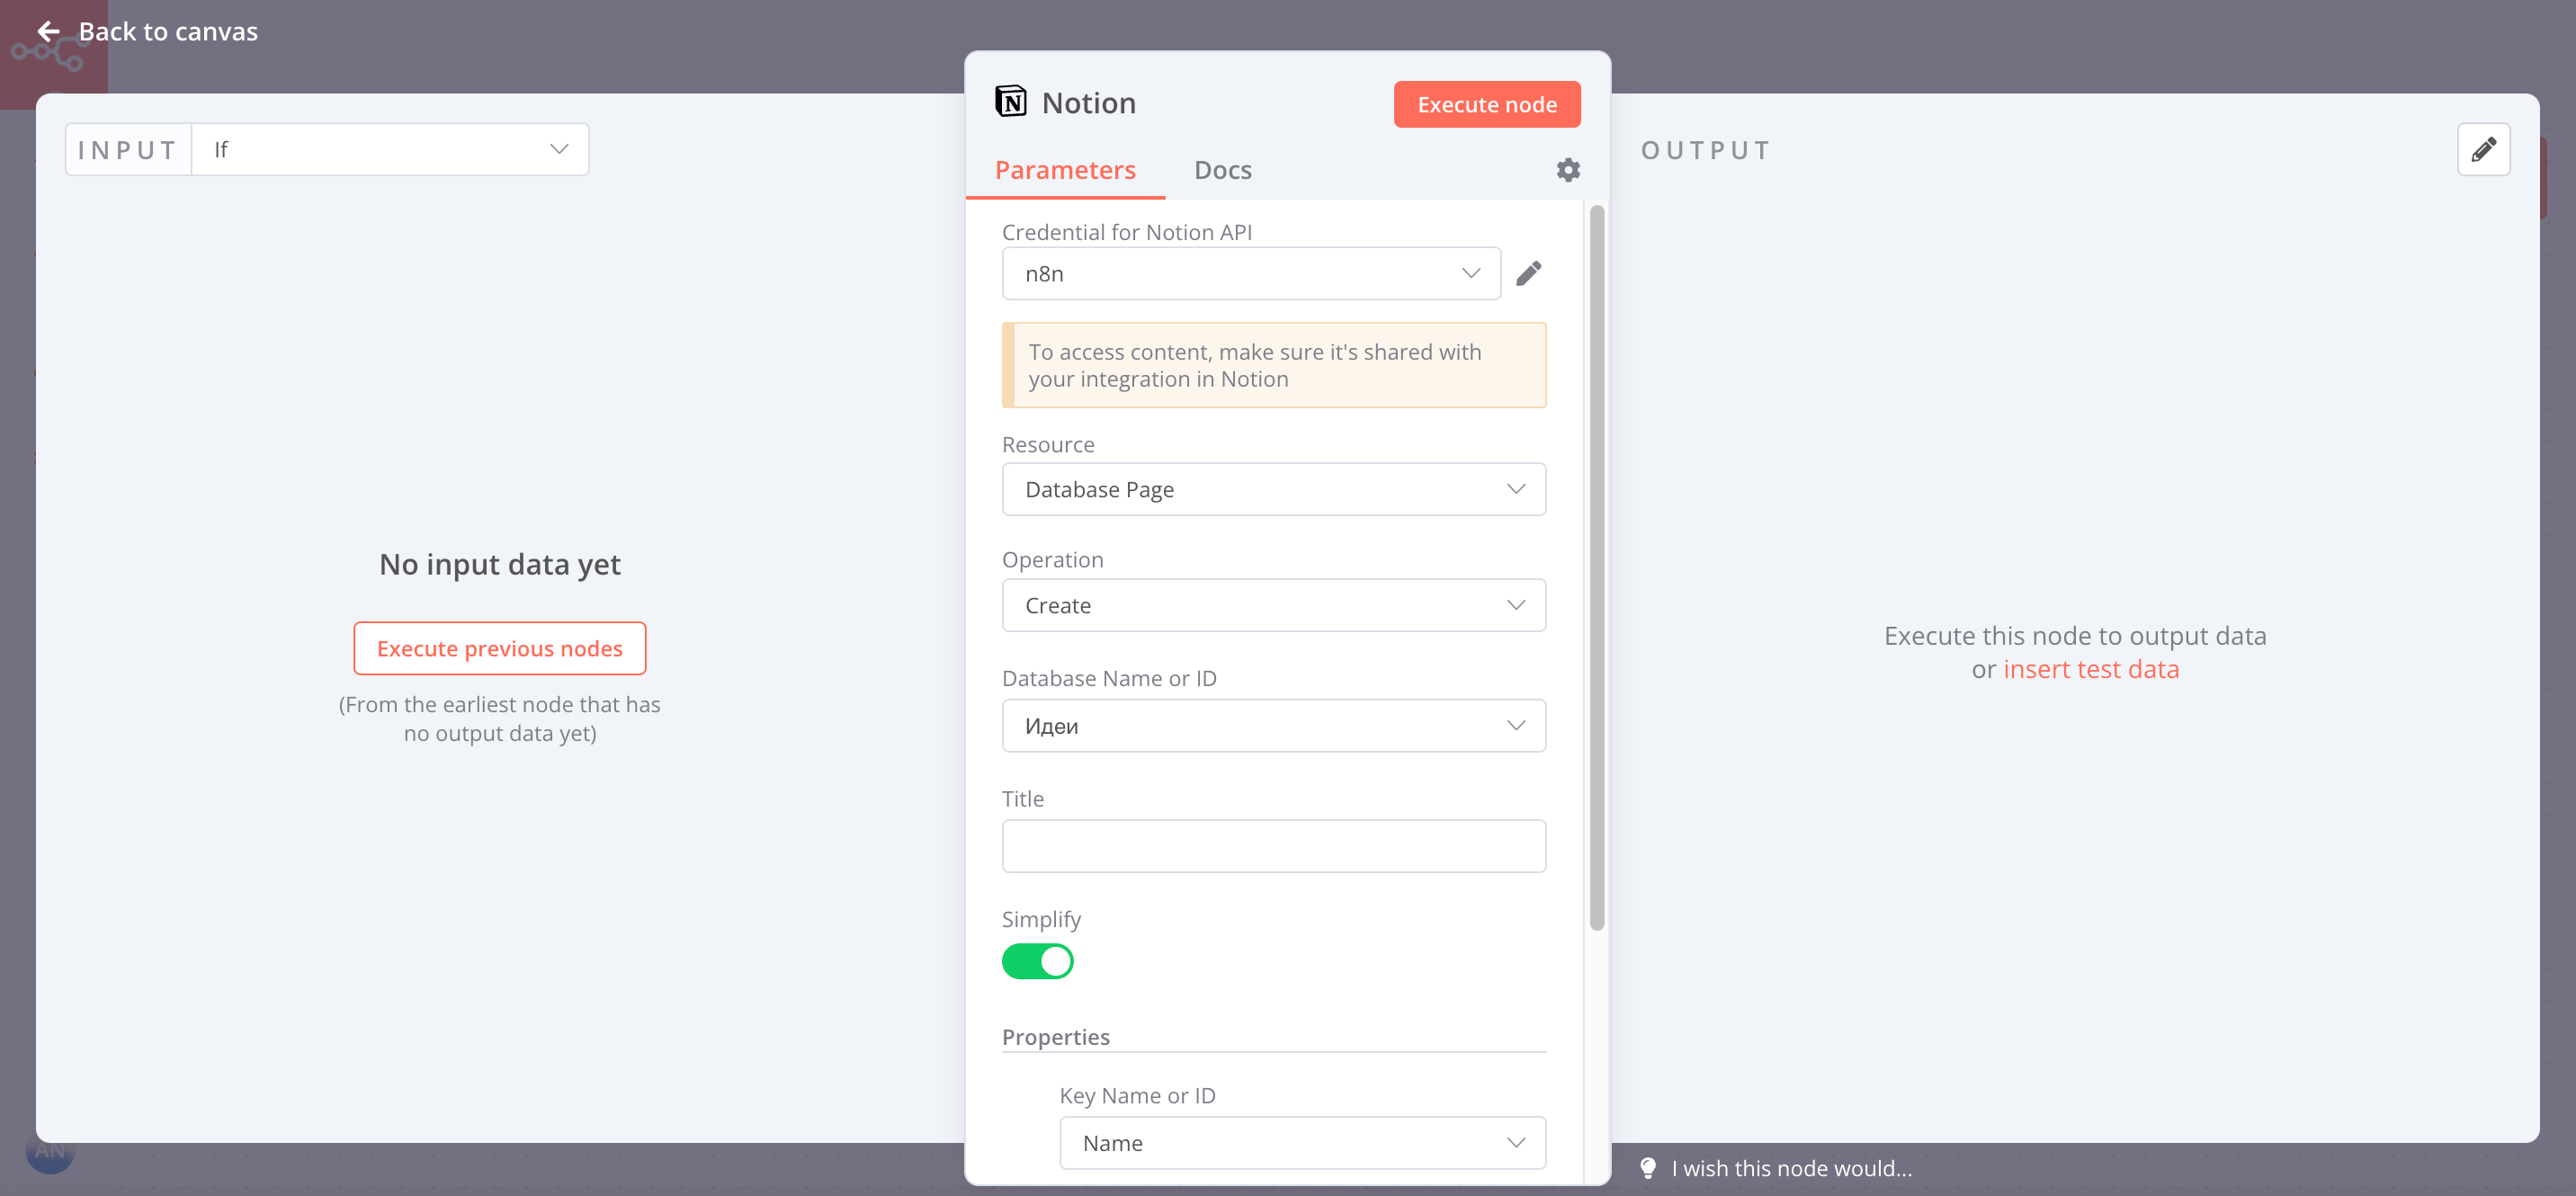Open the Database Name or ID dropdown

pyautogui.click(x=1273, y=726)
